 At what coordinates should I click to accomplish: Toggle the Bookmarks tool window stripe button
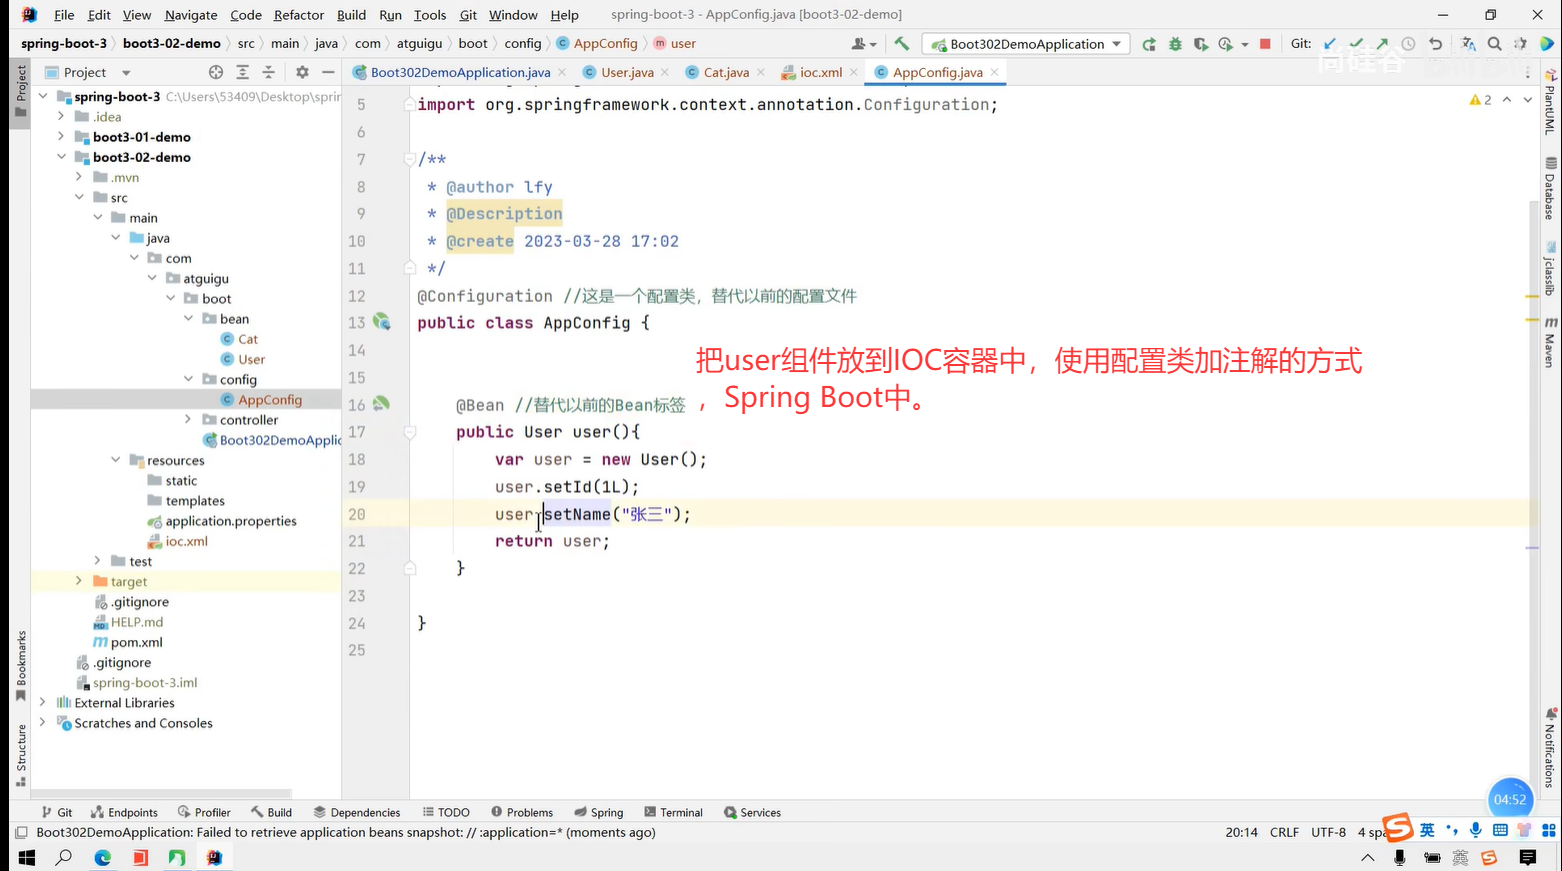pos(20,666)
